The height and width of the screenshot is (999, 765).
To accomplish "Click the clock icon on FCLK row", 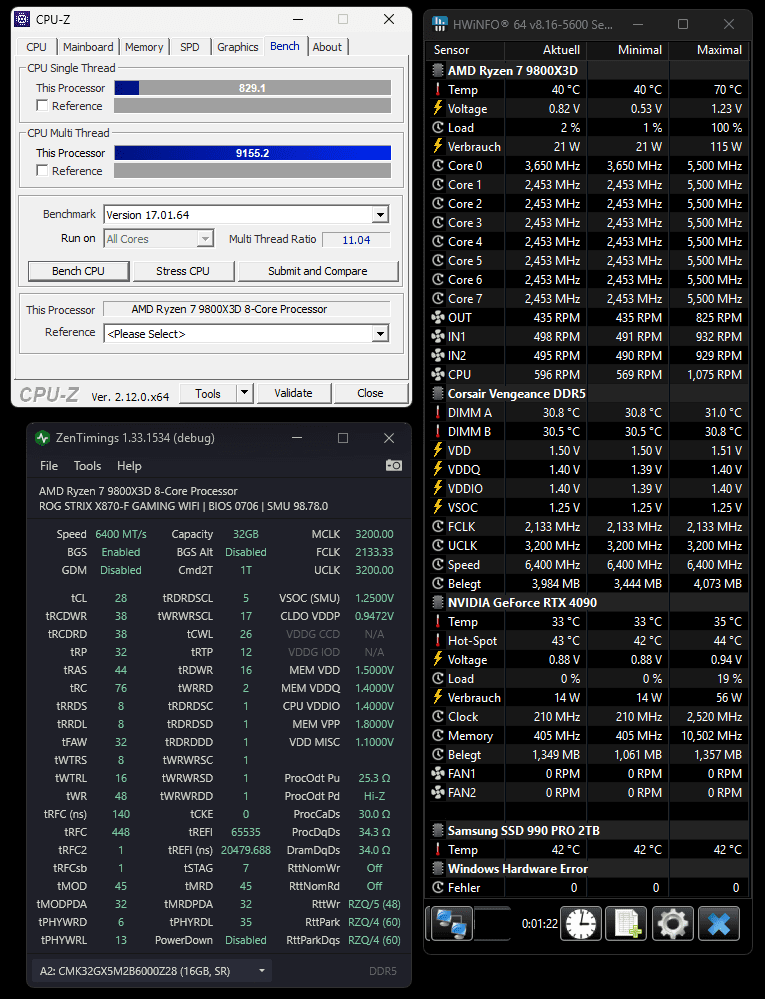I will [x=438, y=526].
